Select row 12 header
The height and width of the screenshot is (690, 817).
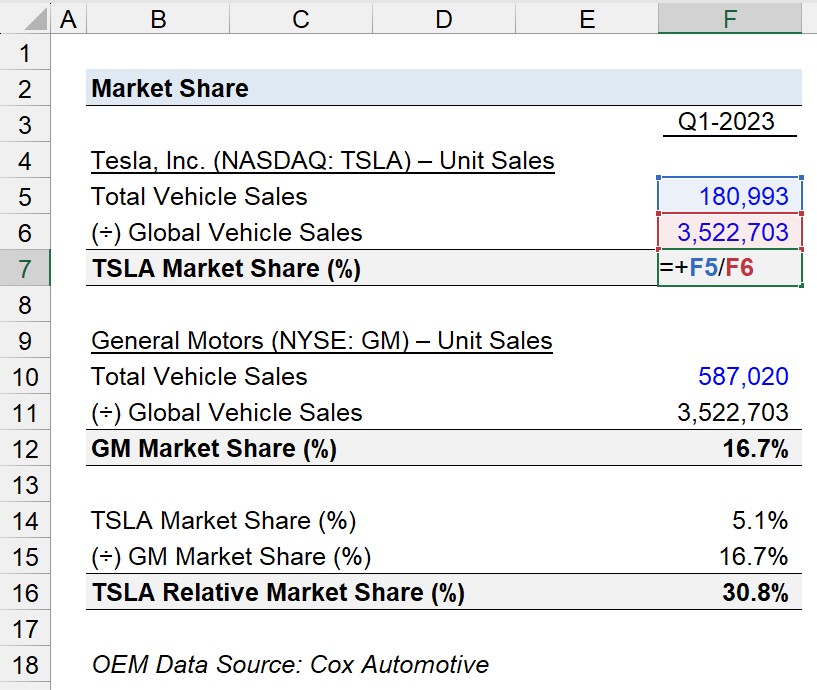[24, 449]
